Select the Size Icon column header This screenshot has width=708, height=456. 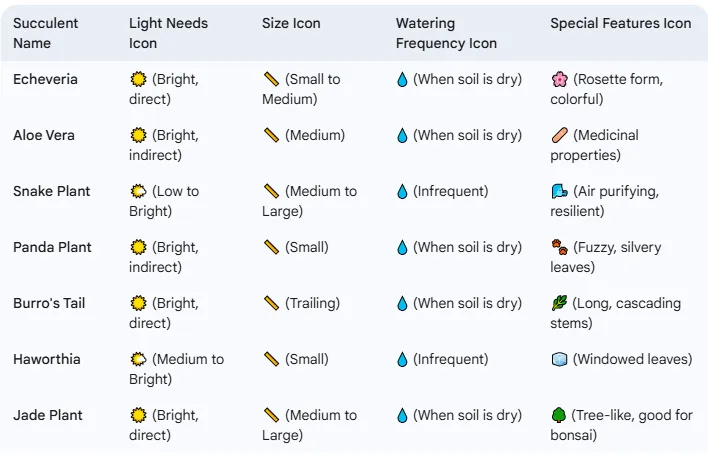click(291, 23)
